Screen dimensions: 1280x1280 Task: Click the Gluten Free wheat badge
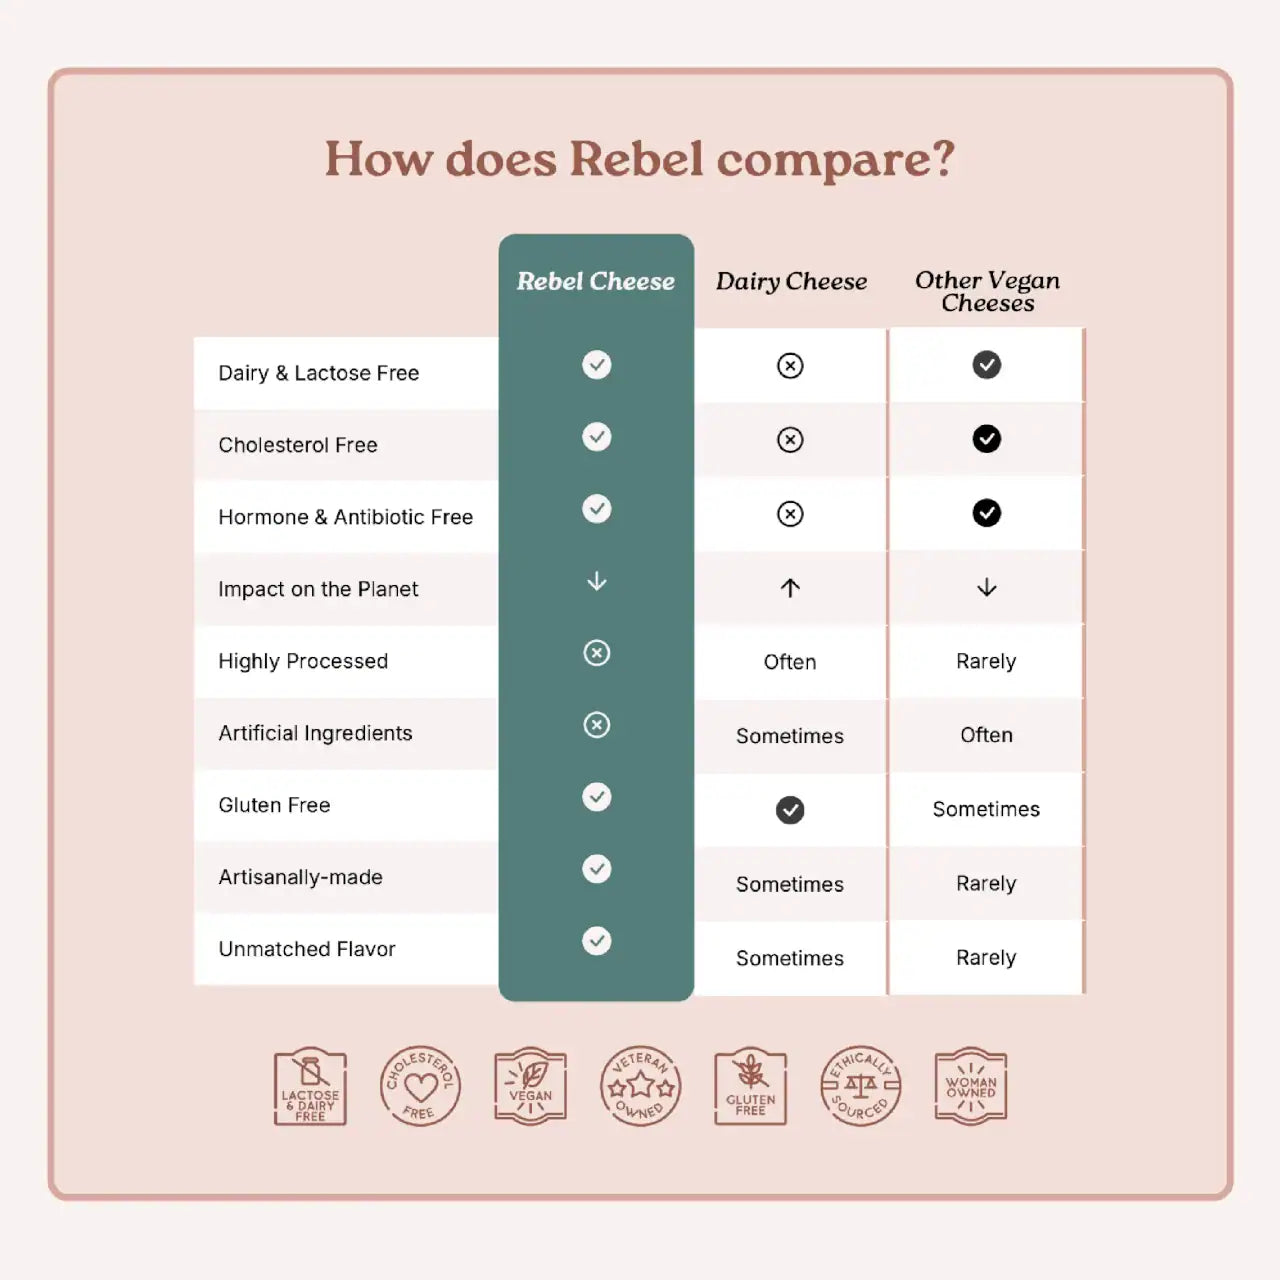[750, 1087]
